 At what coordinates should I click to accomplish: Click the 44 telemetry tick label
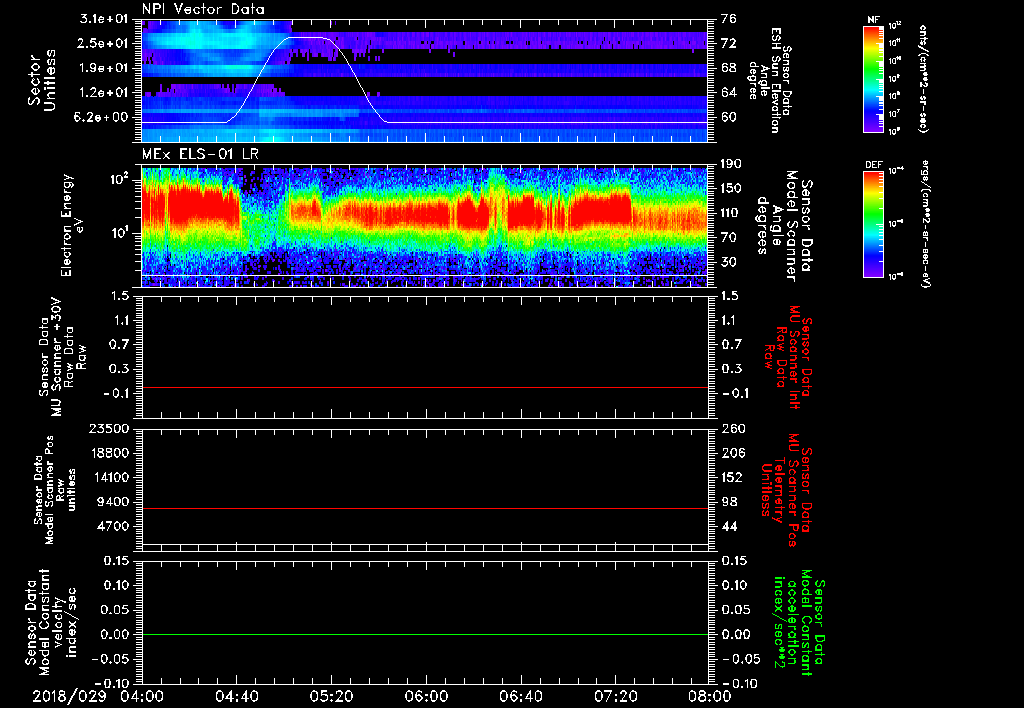click(x=729, y=526)
